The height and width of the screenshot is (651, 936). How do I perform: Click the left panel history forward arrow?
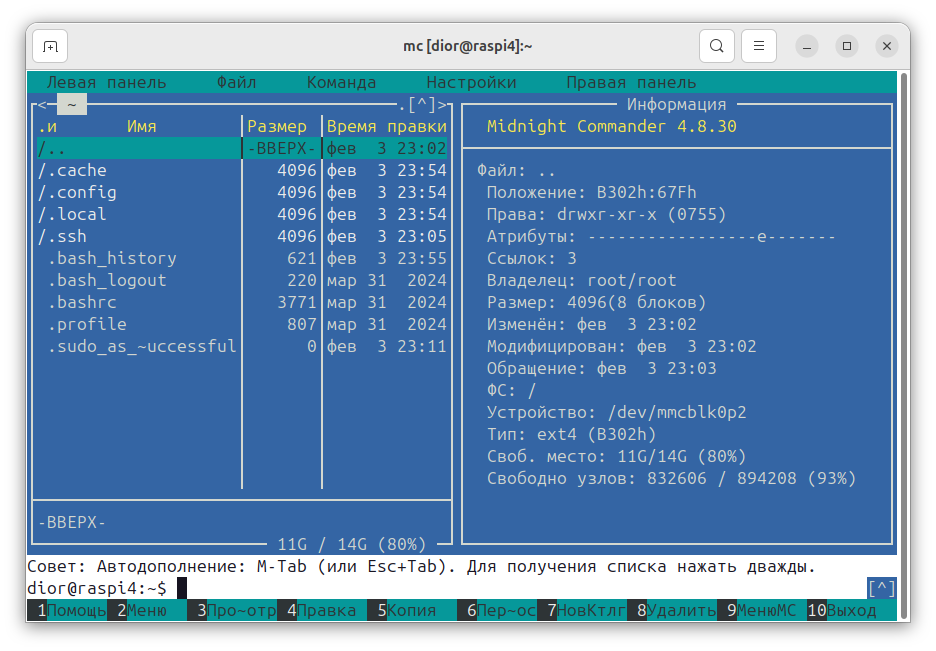pyautogui.click(x=442, y=105)
